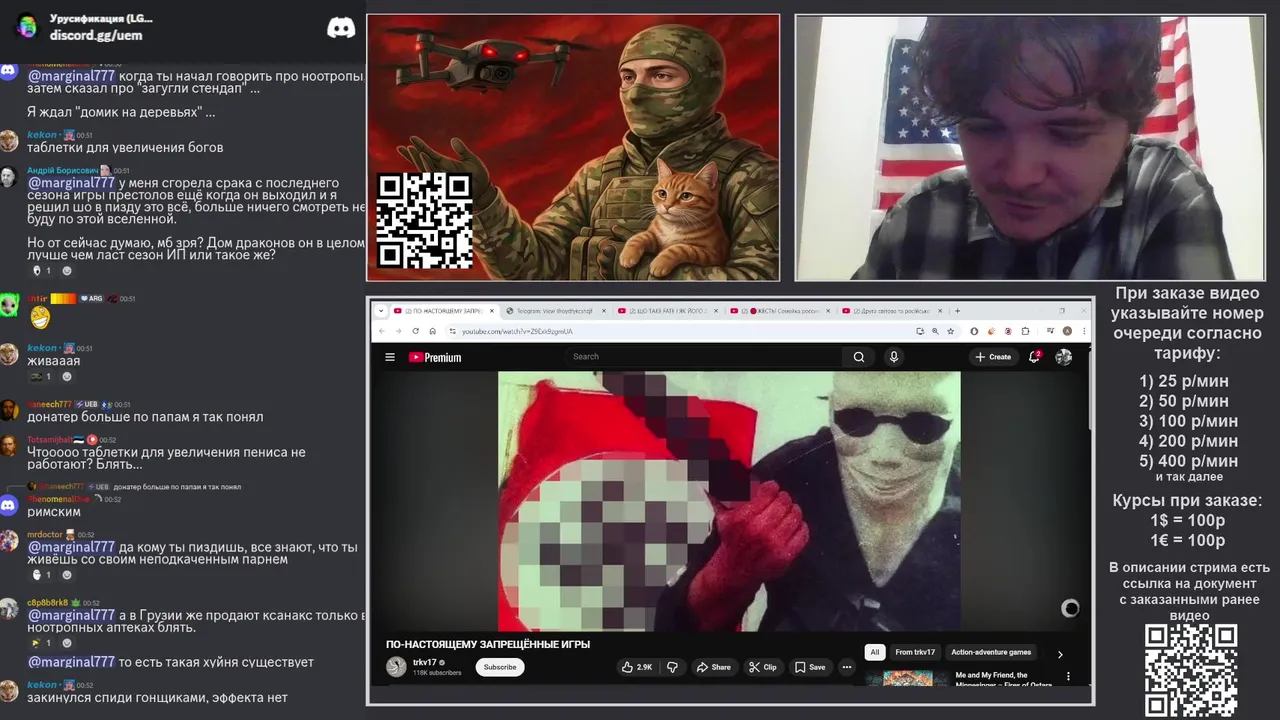The height and width of the screenshot is (720, 1280).
Task: Open options for Me and My Friend video
Action: 1068,677
